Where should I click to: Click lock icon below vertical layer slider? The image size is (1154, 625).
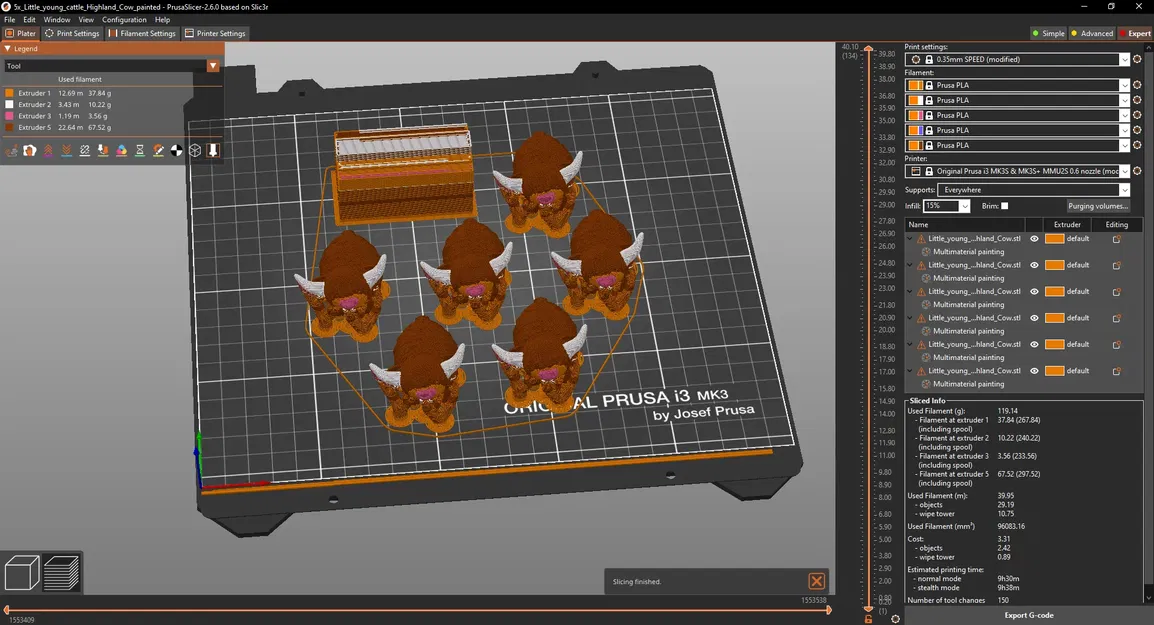868,619
